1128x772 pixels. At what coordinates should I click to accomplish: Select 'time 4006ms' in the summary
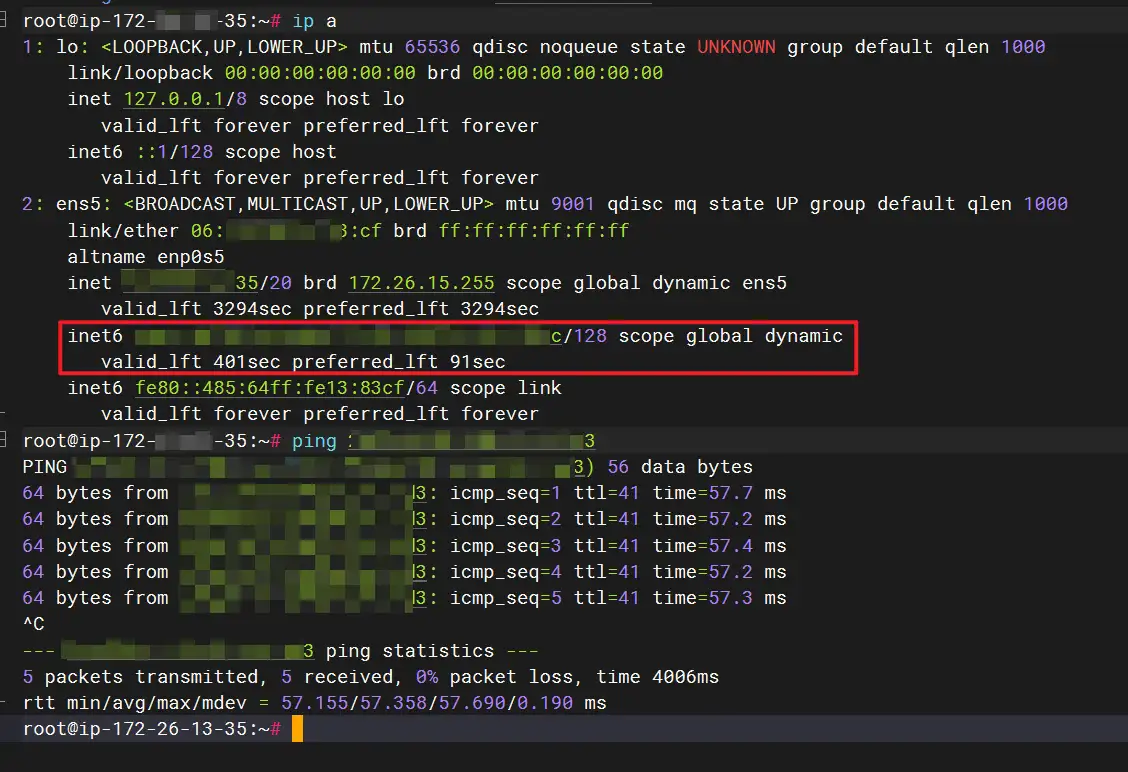(658, 676)
